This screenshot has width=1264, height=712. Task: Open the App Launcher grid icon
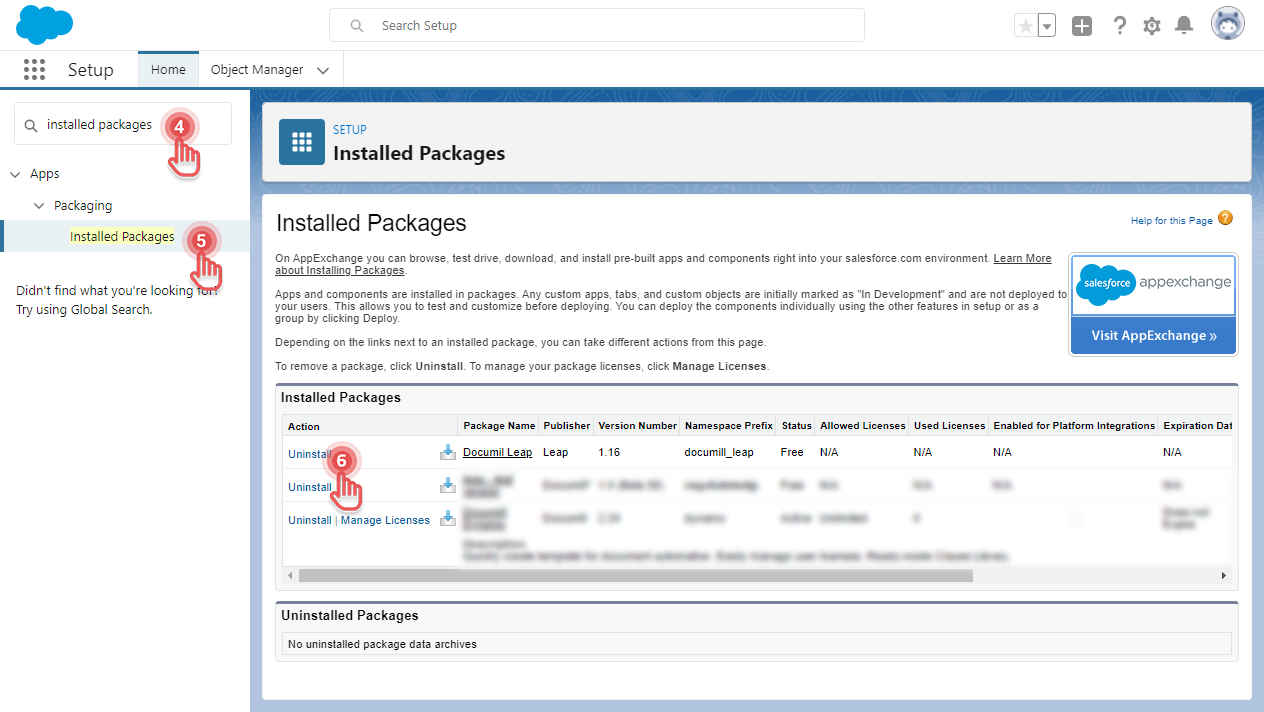[x=34, y=69]
